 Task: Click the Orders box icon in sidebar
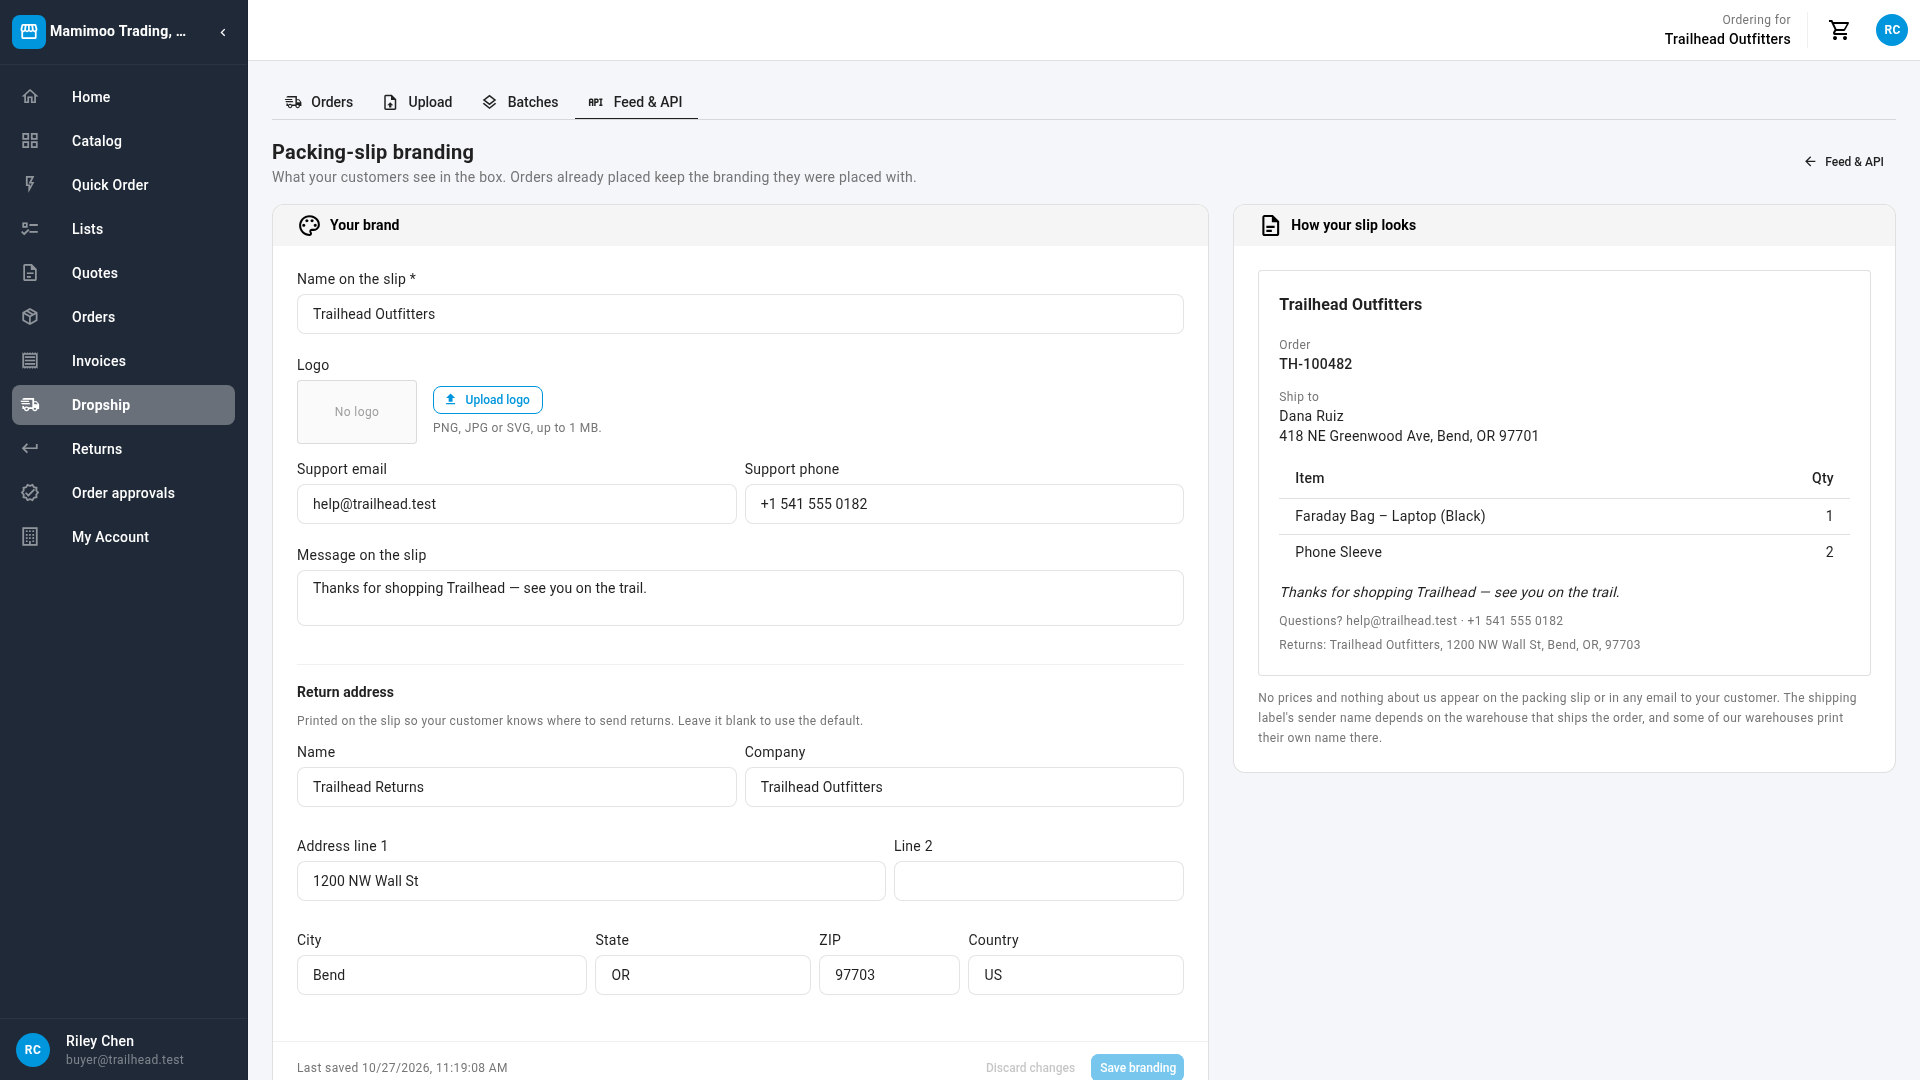[x=30, y=317]
